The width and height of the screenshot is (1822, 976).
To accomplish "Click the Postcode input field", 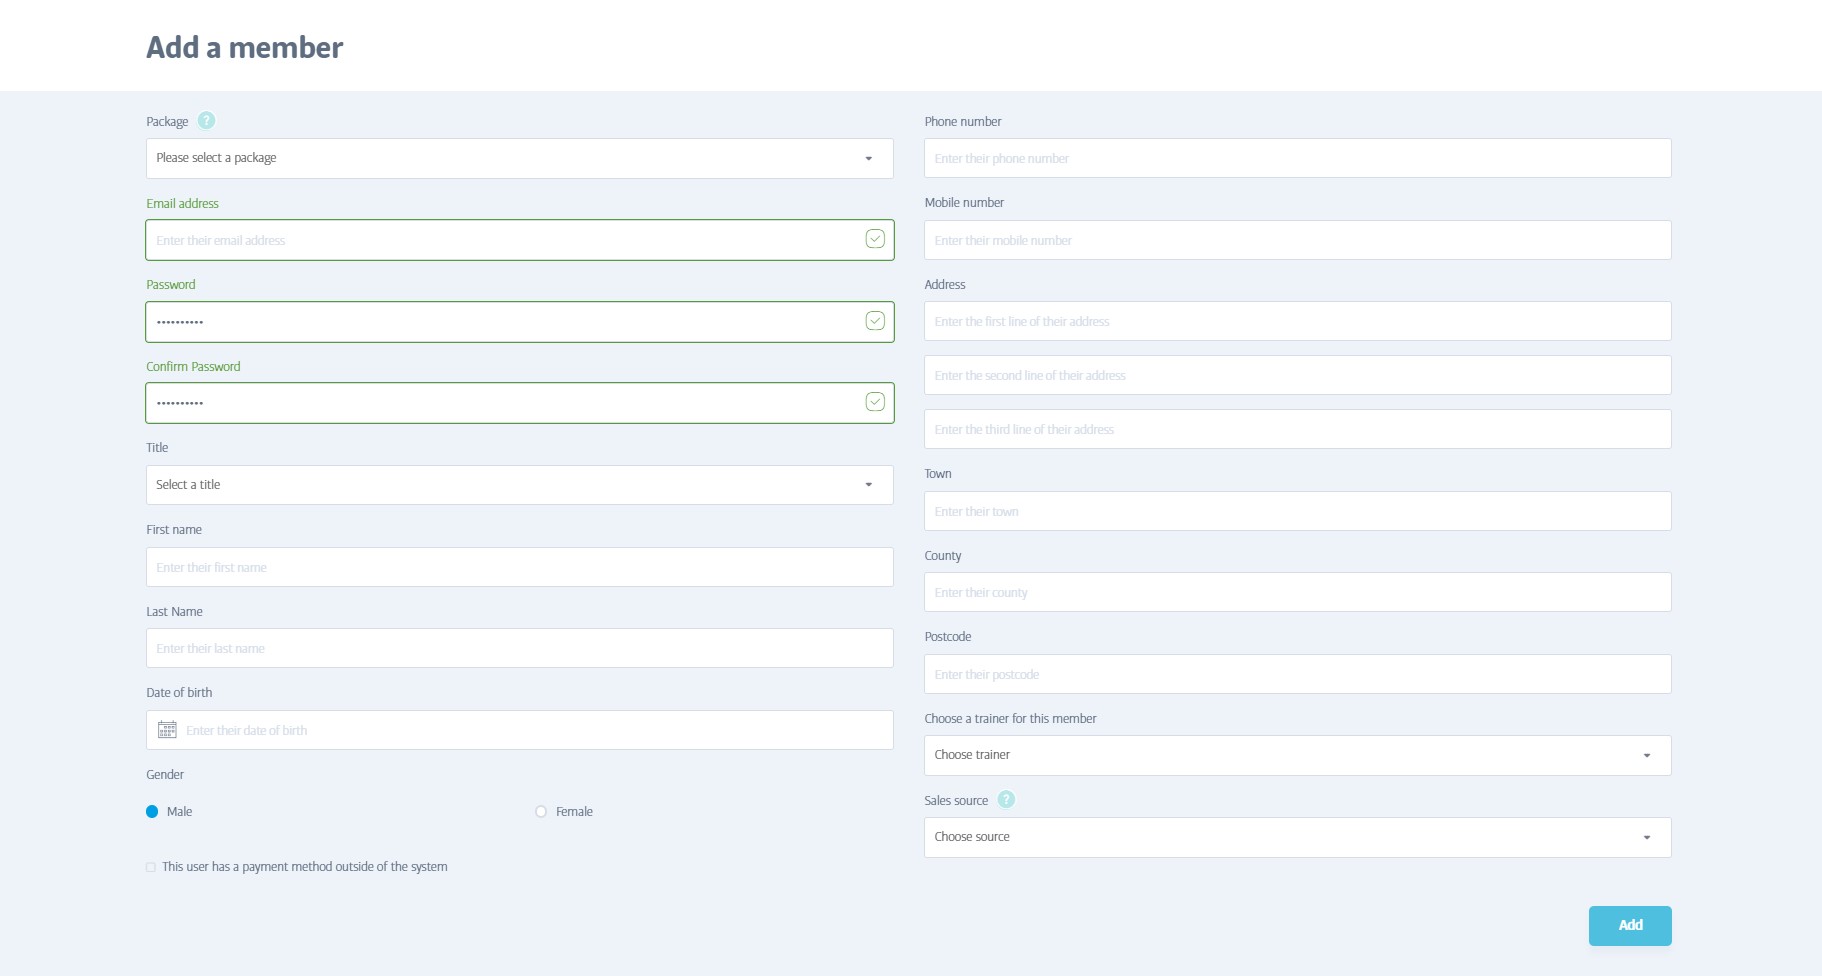I will pos(1297,674).
